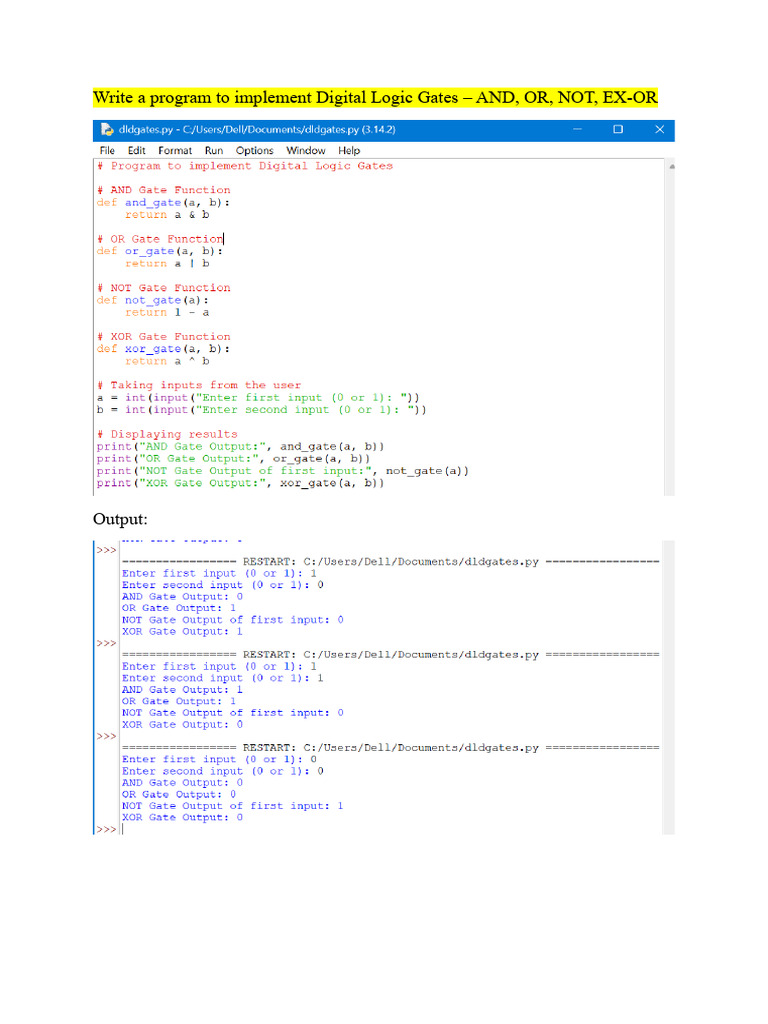This screenshot has height=1024, width=768.
Task: Click the Python file icon in title bar
Action: click(x=106, y=129)
